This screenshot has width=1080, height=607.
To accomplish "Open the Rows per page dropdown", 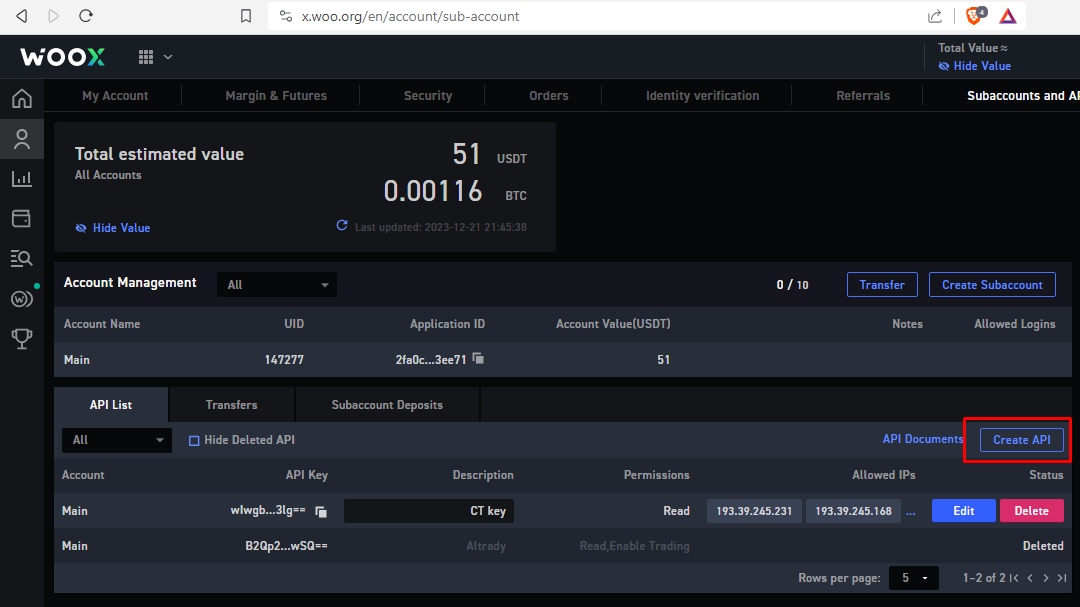I will point(913,578).
